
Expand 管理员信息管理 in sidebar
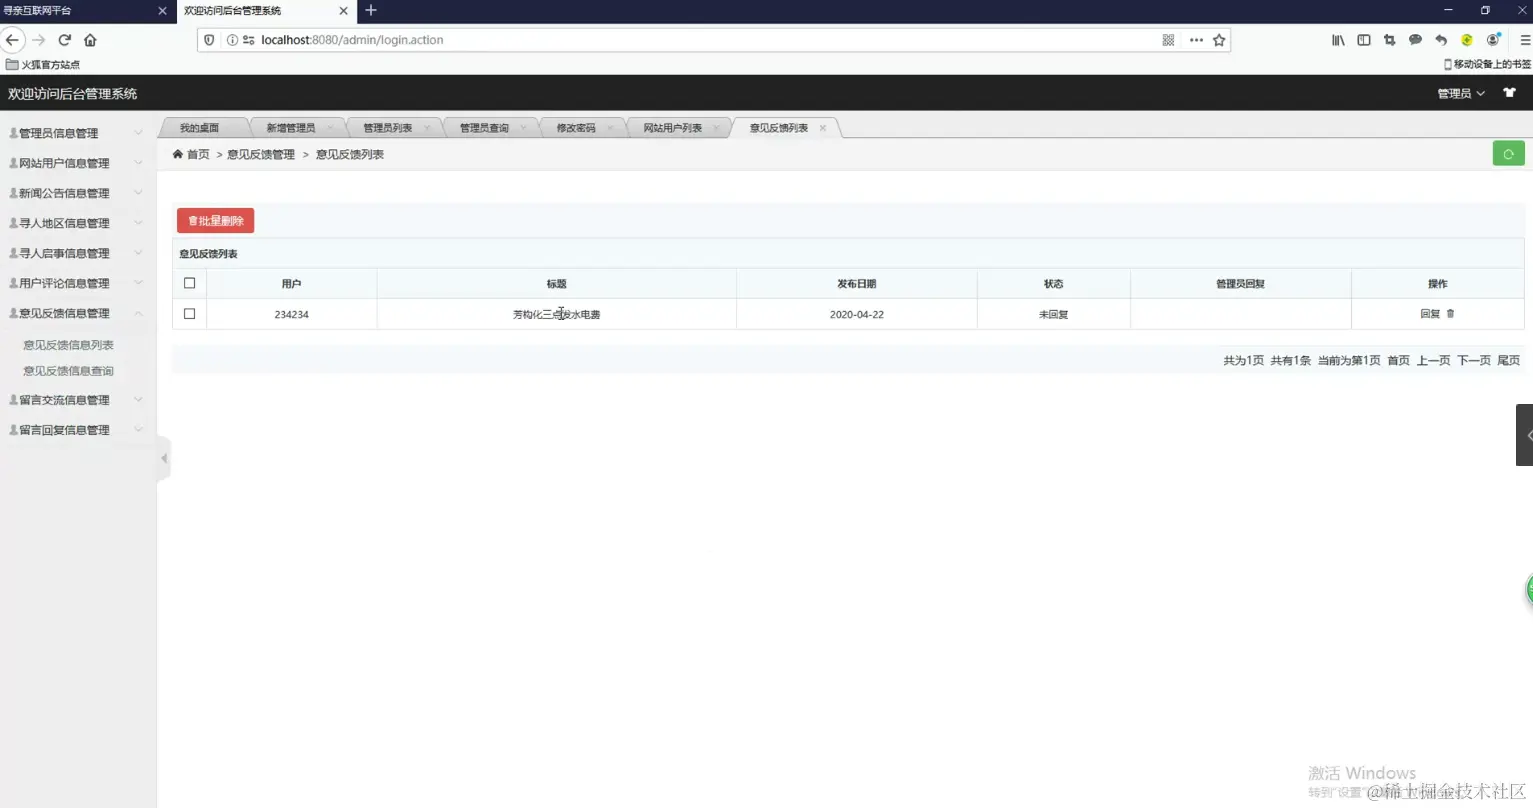77,133
